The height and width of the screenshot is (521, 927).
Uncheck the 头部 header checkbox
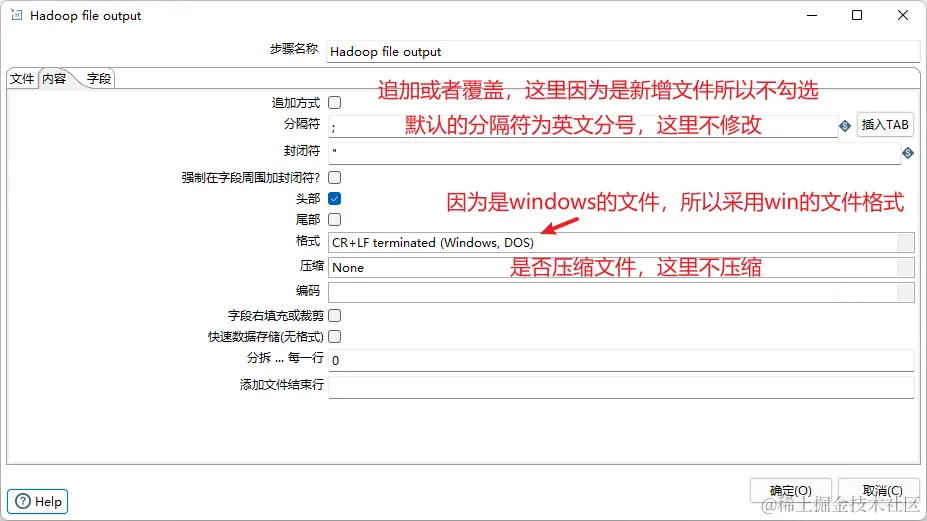[335, 198]
